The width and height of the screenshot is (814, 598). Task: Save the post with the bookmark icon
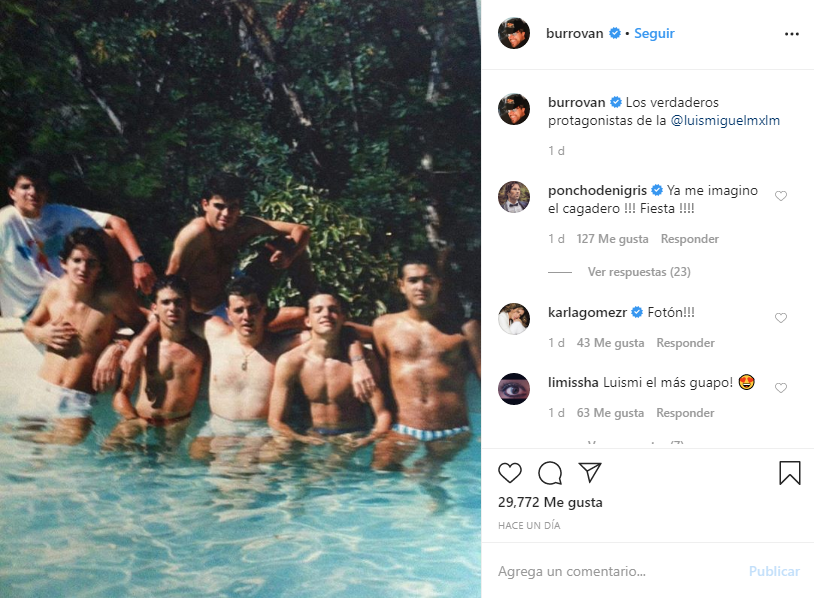tap(790, 473)
